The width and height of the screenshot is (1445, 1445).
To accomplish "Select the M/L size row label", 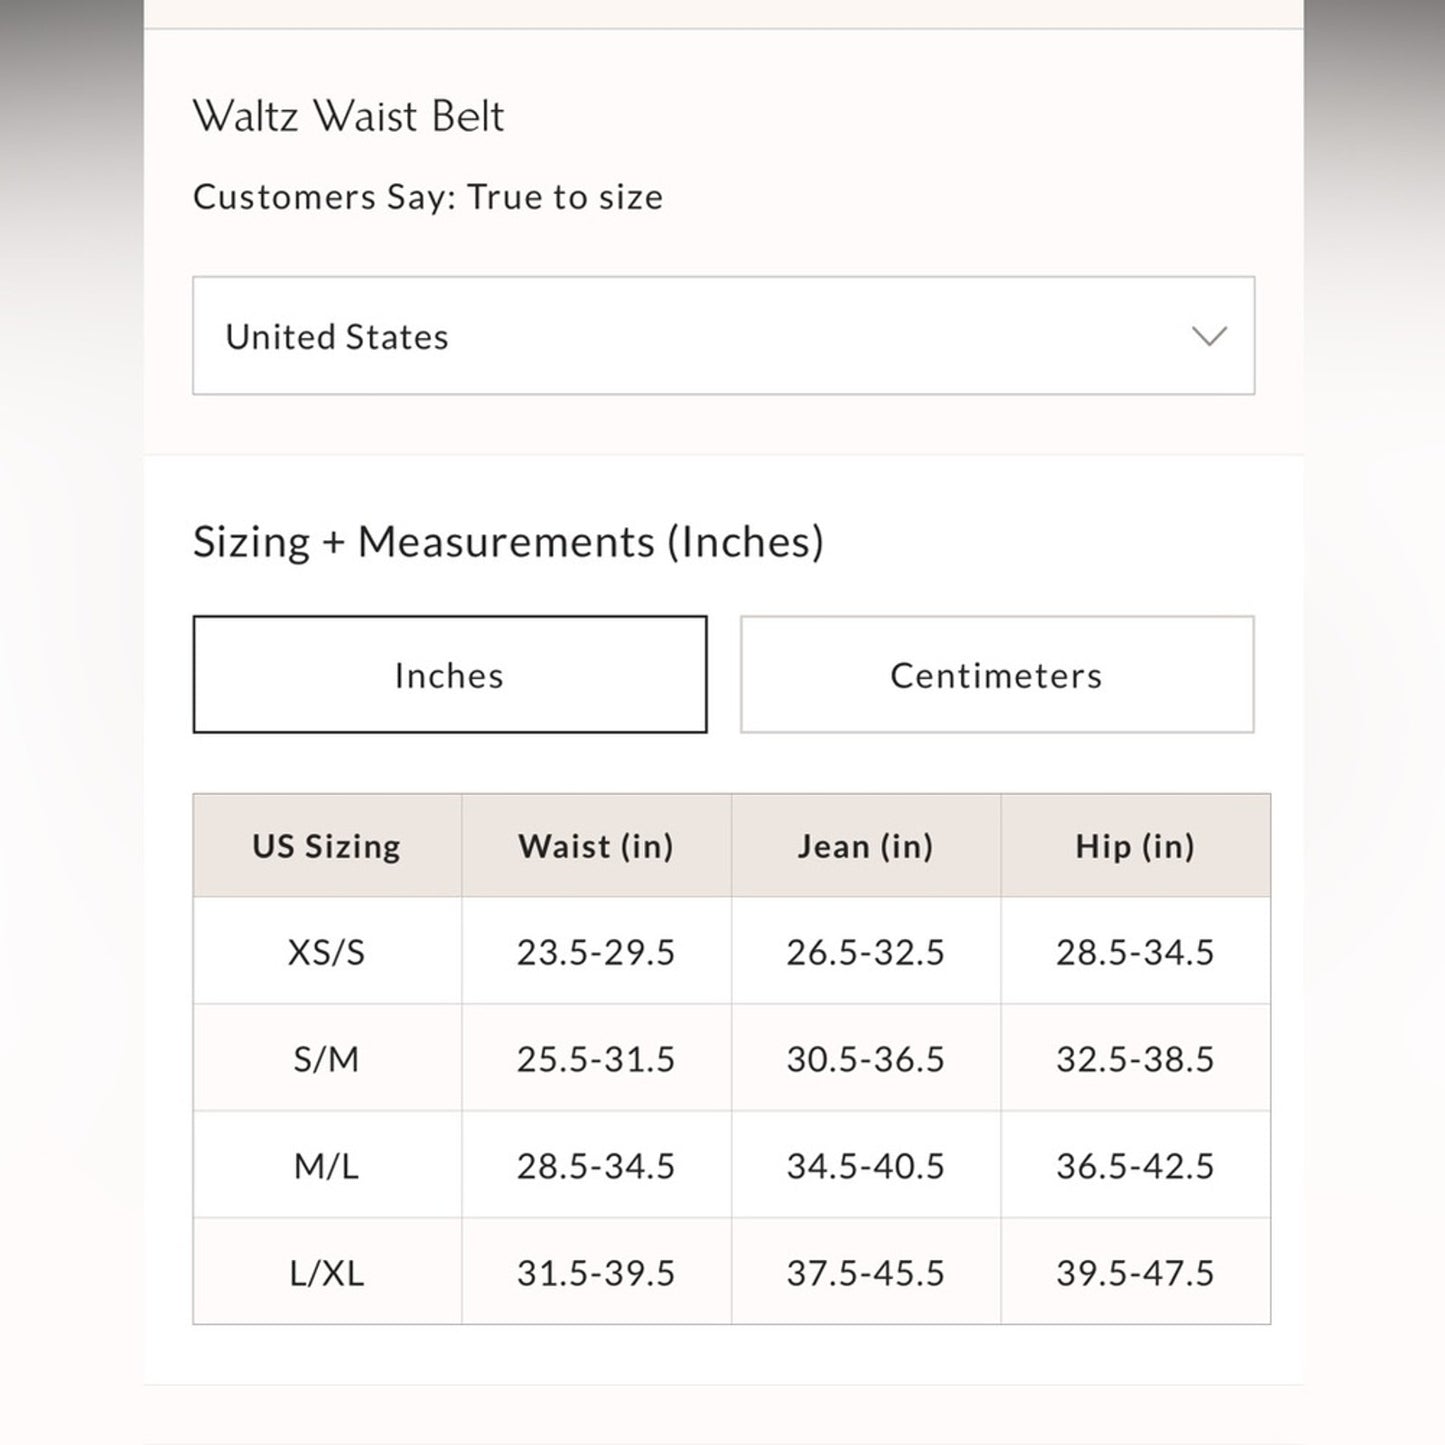I will pos(327,1166).
